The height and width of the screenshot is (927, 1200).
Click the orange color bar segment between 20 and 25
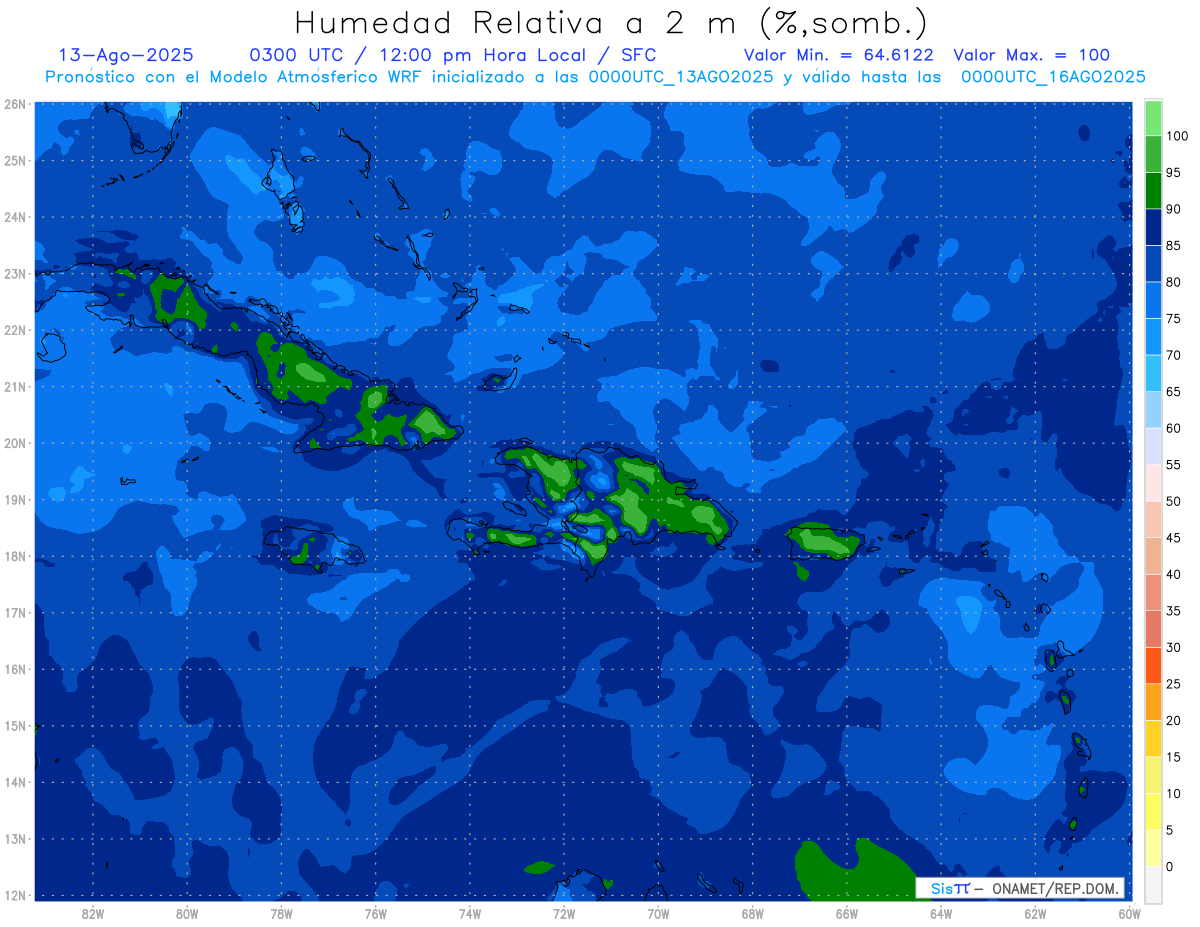pyautogui.click(x=1152, y=702)
